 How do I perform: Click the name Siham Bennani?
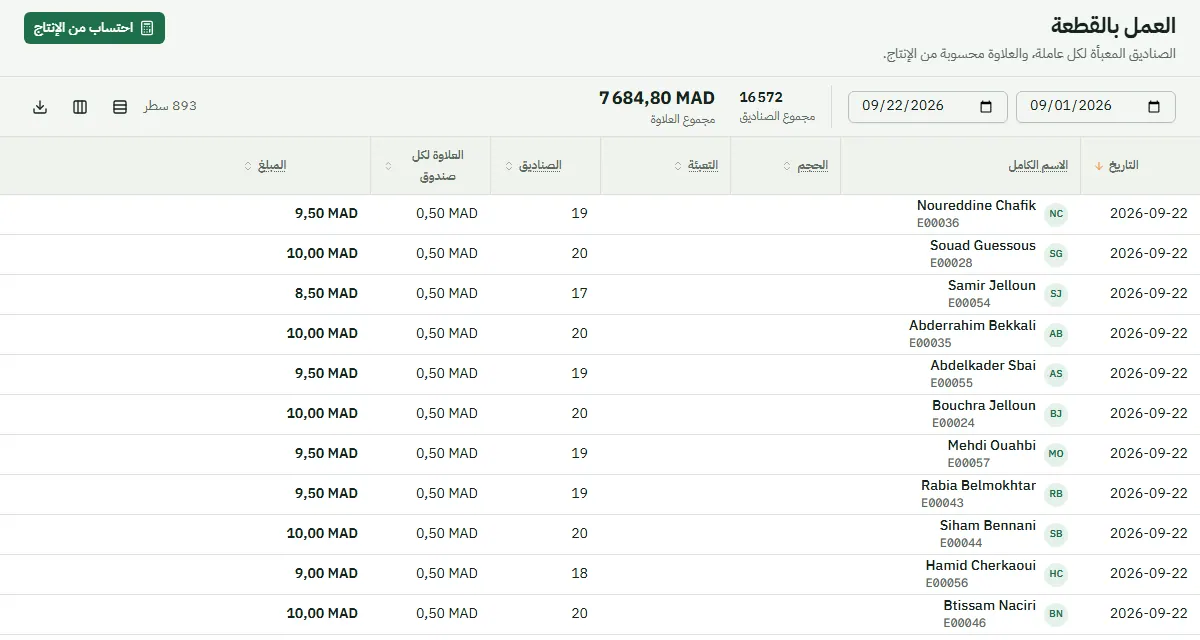[988, 526]
